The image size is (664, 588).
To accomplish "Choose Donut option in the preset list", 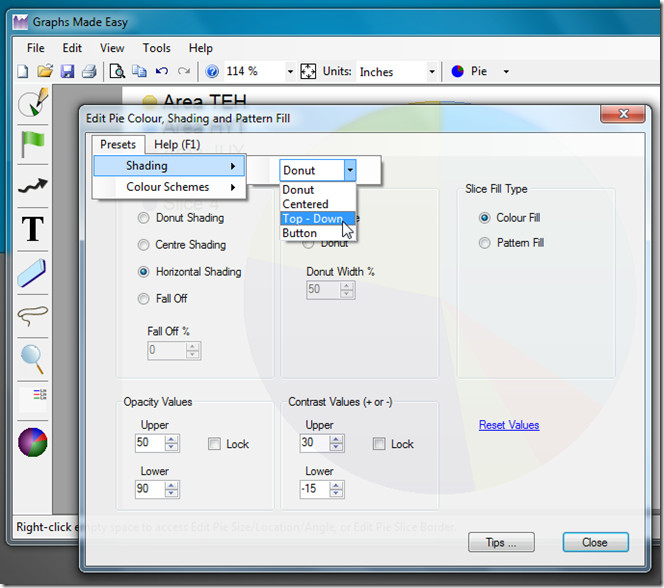I will tap(317, 190).
